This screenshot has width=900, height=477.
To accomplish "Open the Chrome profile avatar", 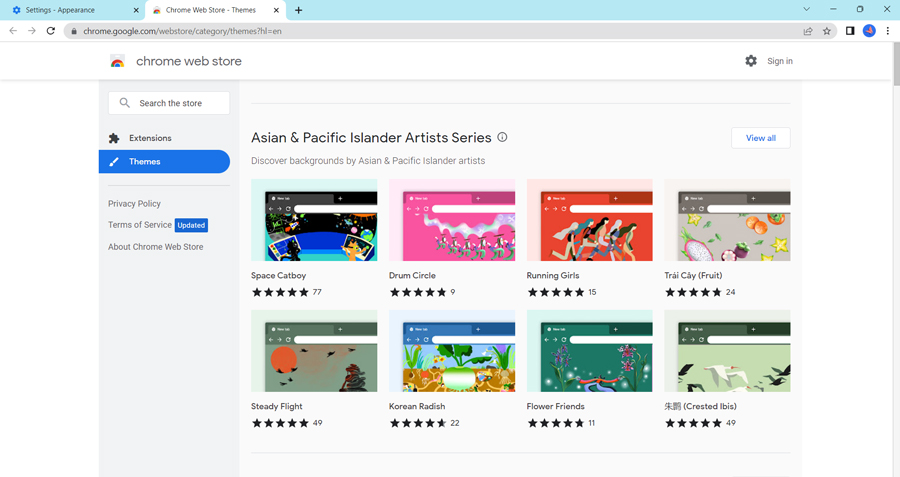I will [869, 31].
